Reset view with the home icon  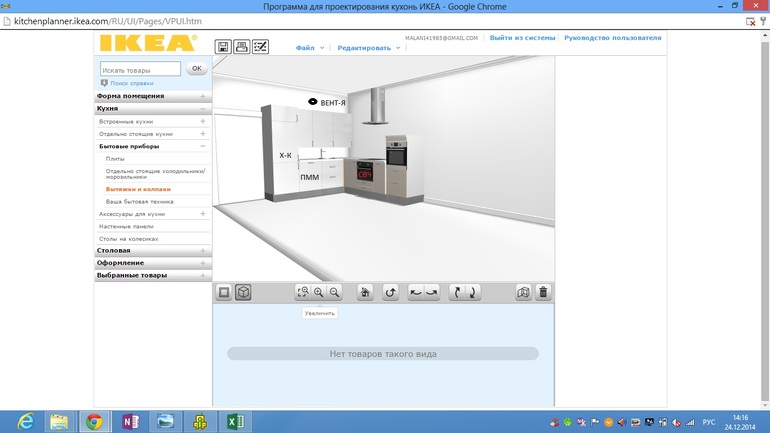pyautogui.click(x=366, y=292)
